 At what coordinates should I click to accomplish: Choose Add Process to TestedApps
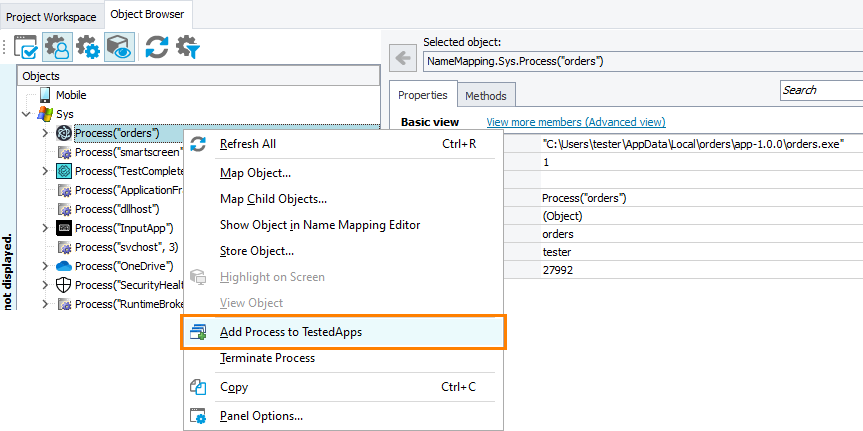[x=290, y=331]
